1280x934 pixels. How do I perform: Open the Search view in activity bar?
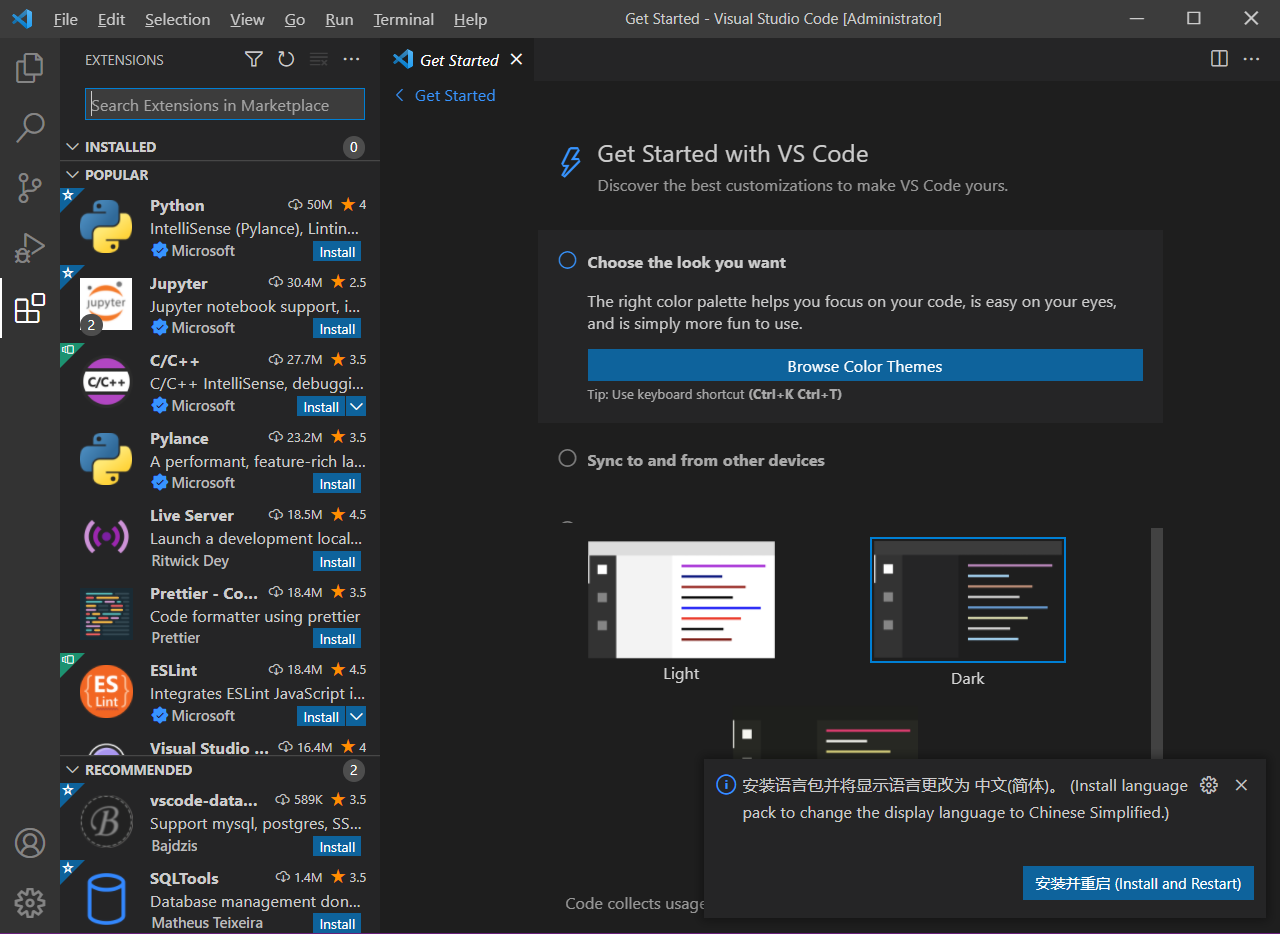[x=30, y=128]
